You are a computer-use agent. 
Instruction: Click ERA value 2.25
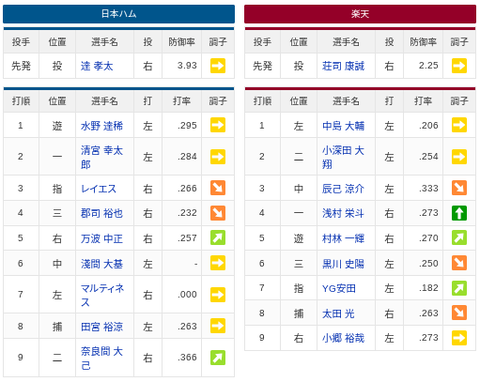428,66
